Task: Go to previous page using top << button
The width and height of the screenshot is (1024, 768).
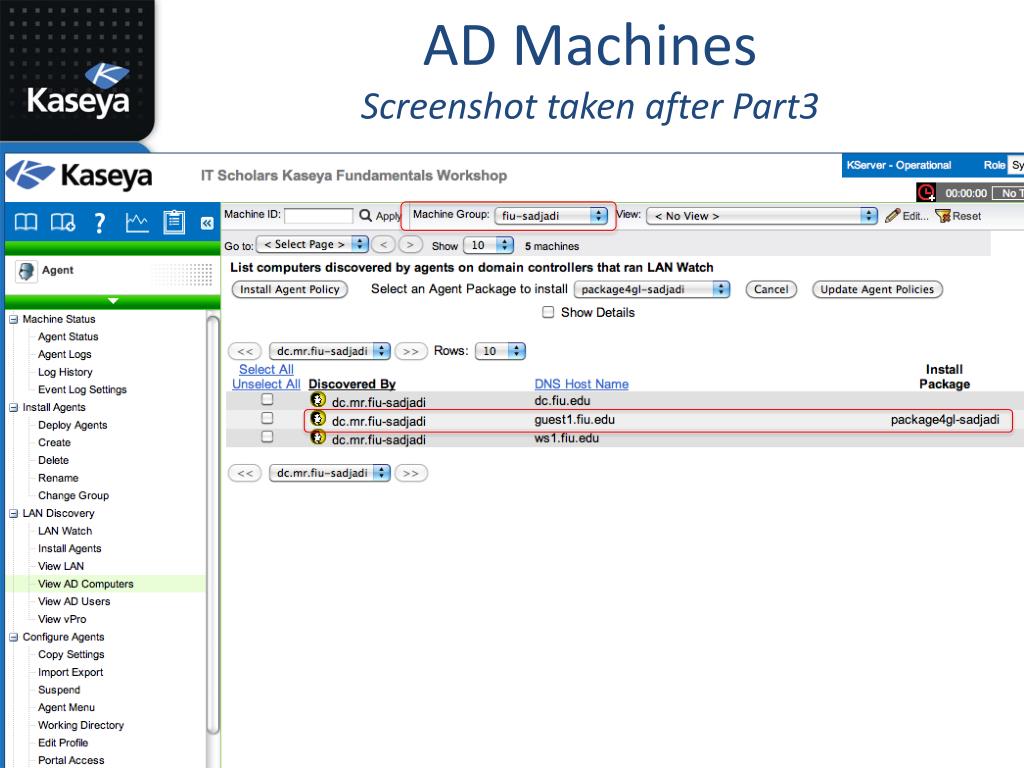Action: [245, 351]
